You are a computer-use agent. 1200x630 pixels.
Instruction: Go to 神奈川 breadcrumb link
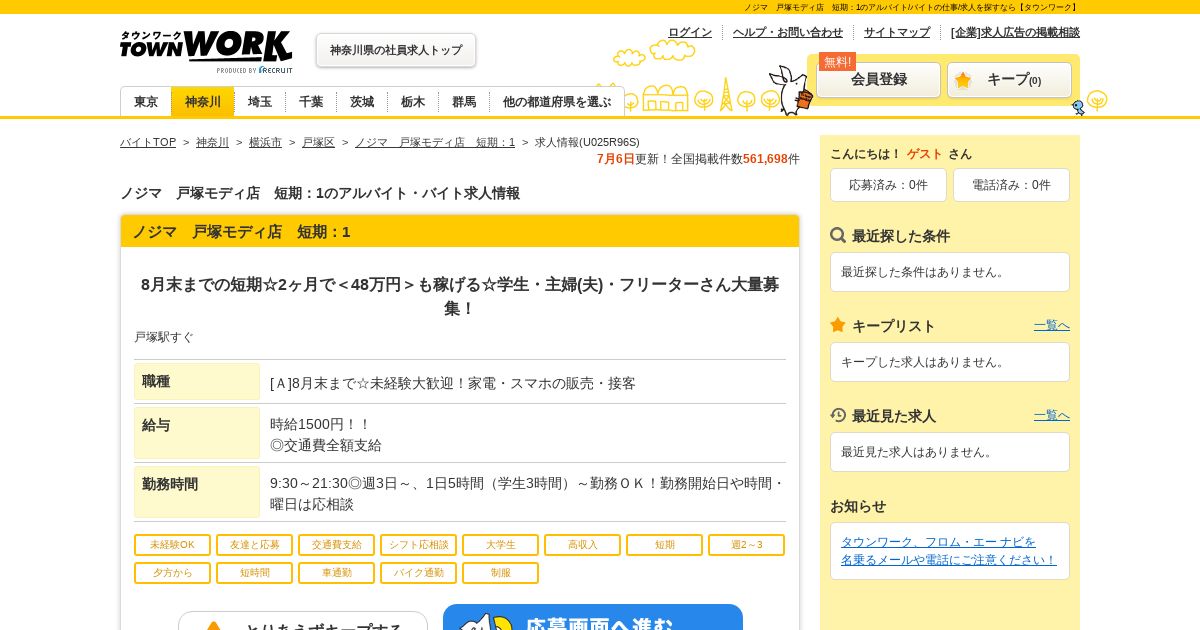coord(212,142)
